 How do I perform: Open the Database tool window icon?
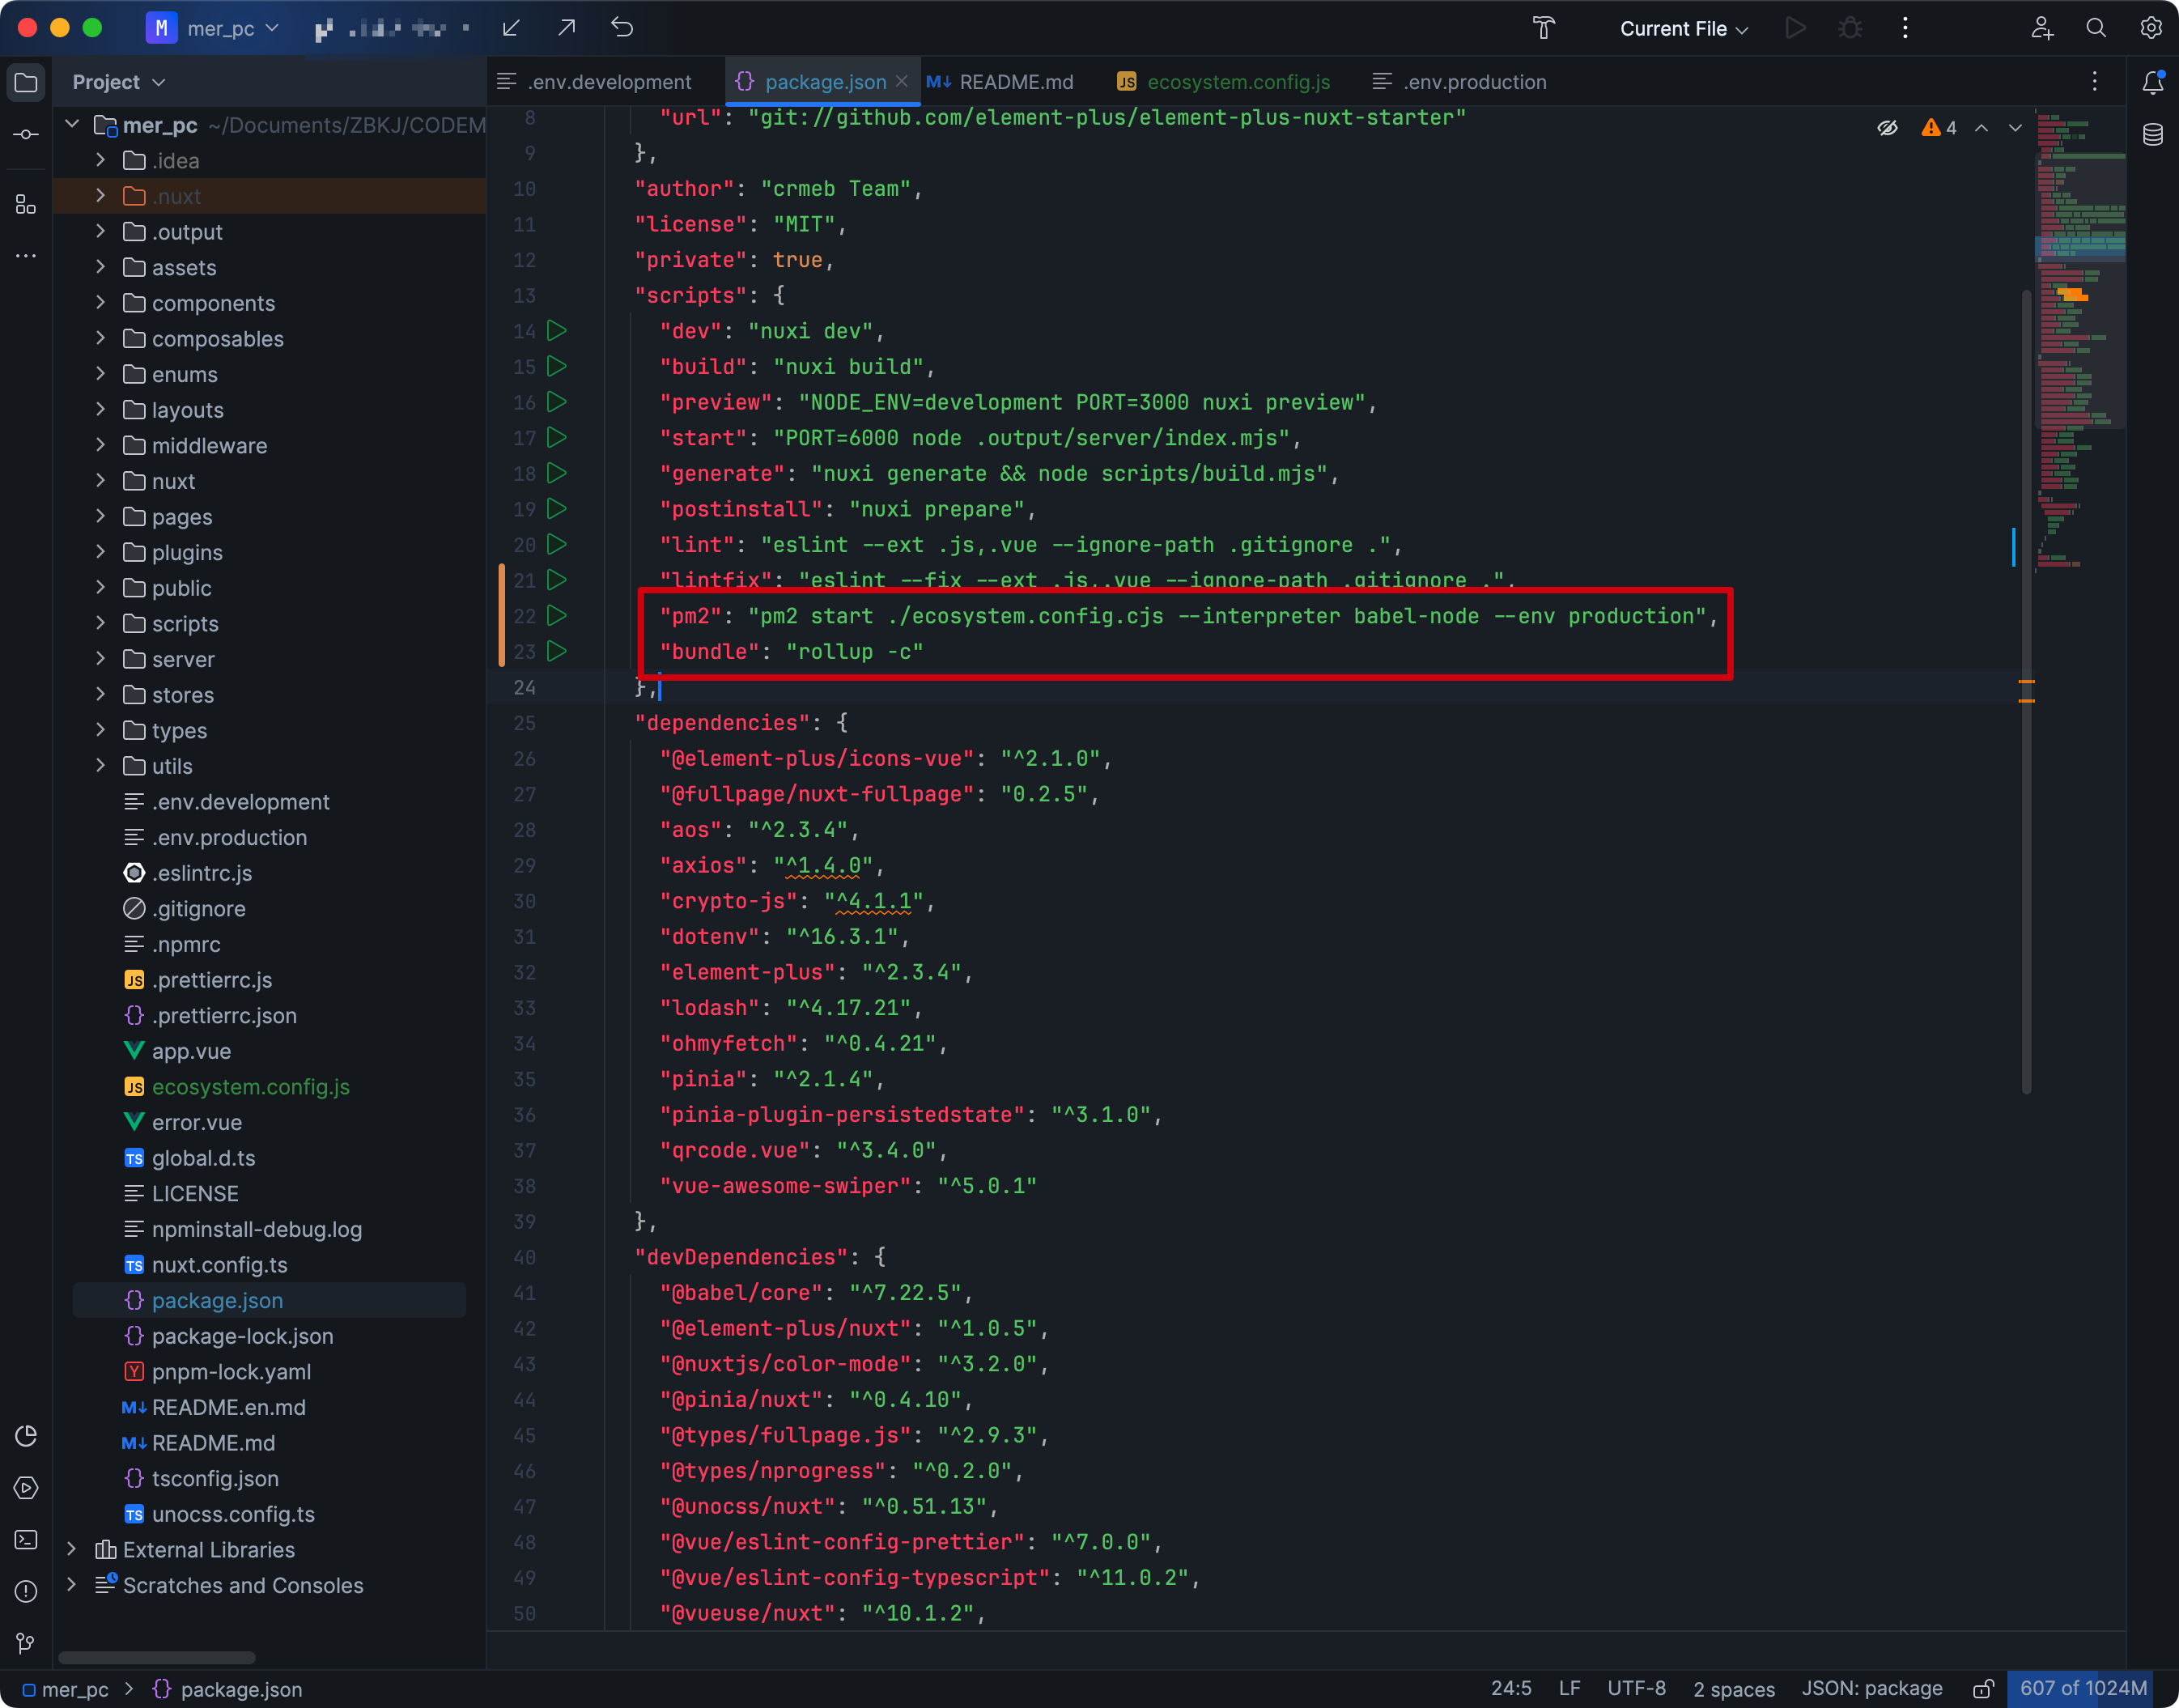point(2153,134)
